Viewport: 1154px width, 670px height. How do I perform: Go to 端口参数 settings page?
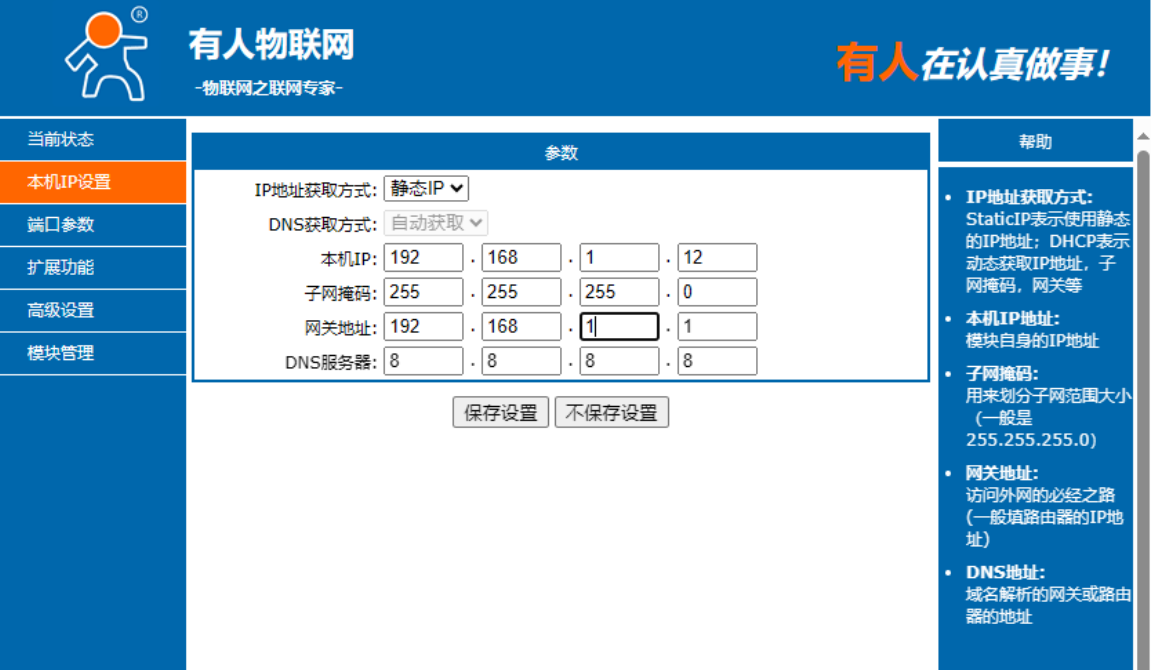pyautogui.click(x=92, y=225)
